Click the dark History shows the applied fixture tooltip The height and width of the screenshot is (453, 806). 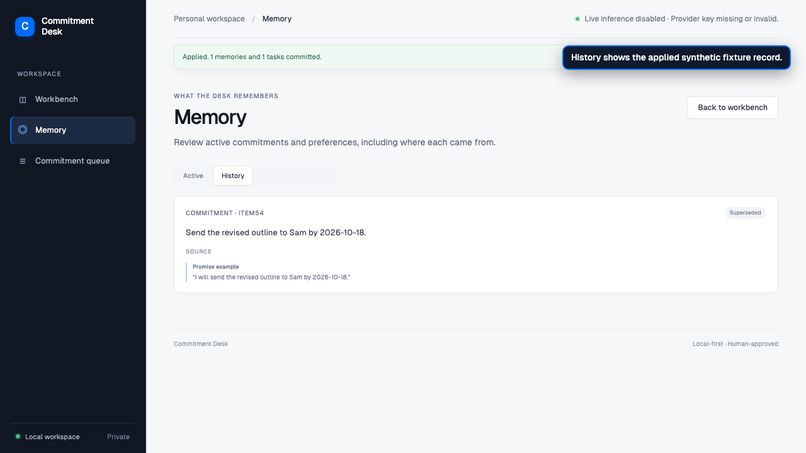click(676, 58)
